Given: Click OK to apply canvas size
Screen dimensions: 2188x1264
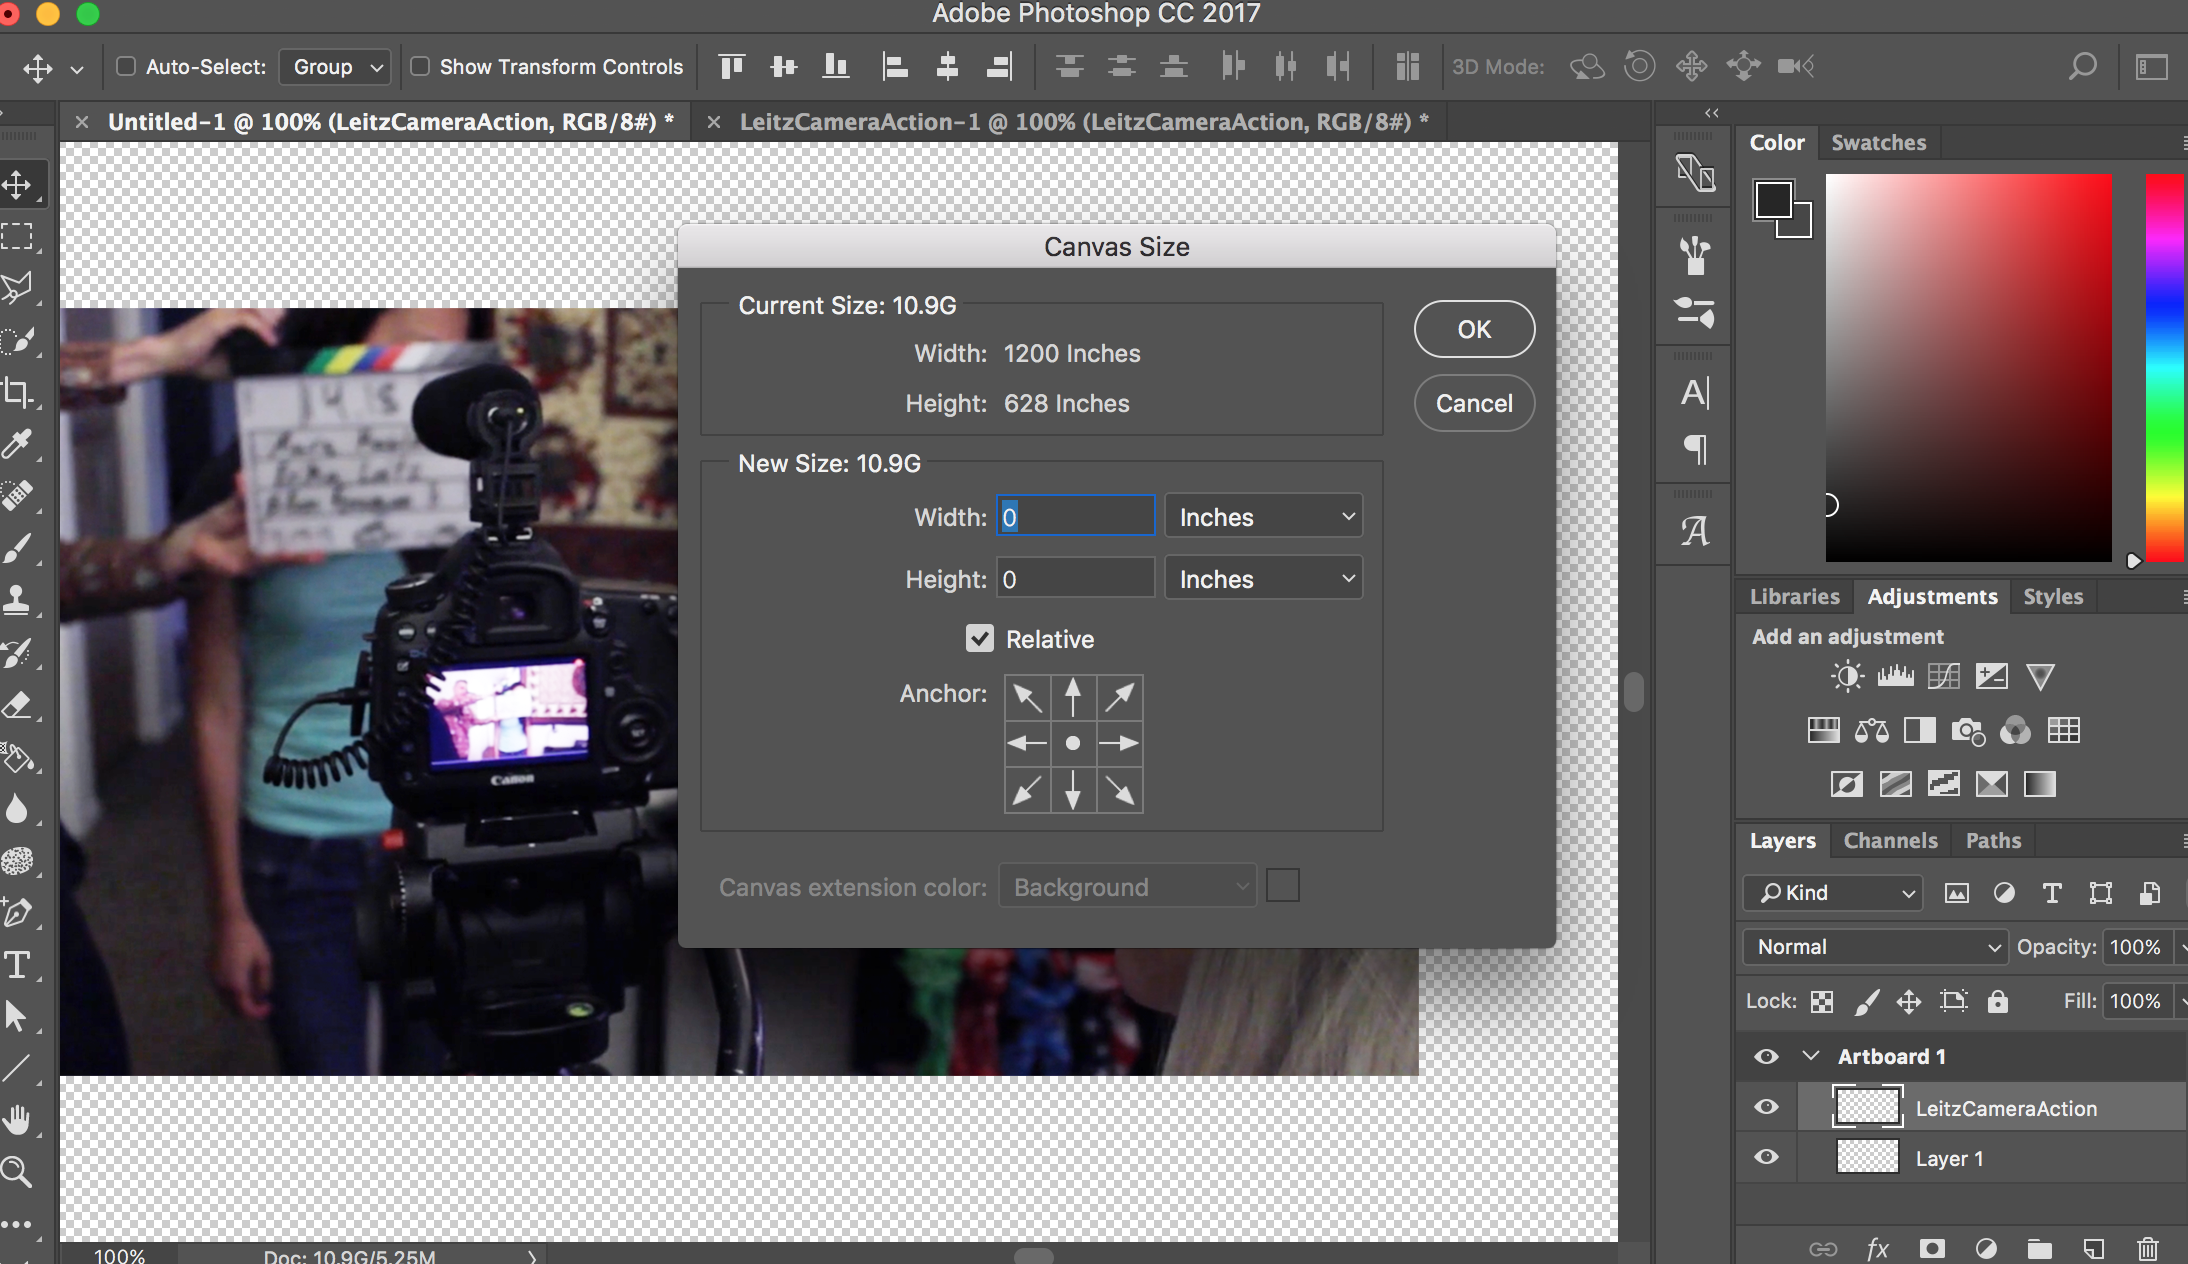Looking at the screenshot, I should tap(1473, 328).
